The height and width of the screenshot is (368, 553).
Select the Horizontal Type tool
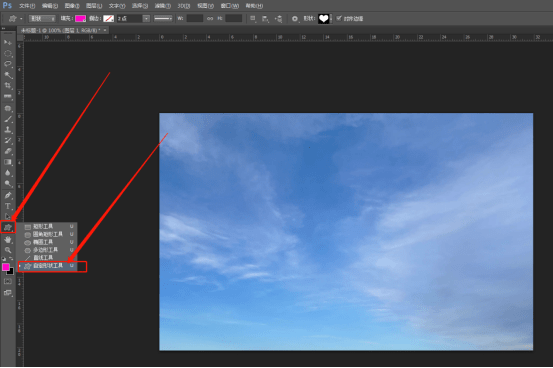(8, 206)
